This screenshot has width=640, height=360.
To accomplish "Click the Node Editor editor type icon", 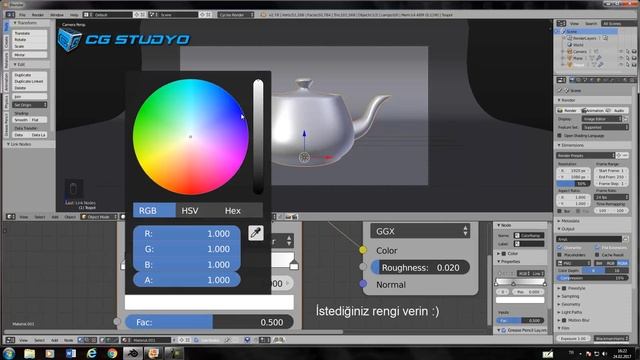I will (x=11, y=340).
